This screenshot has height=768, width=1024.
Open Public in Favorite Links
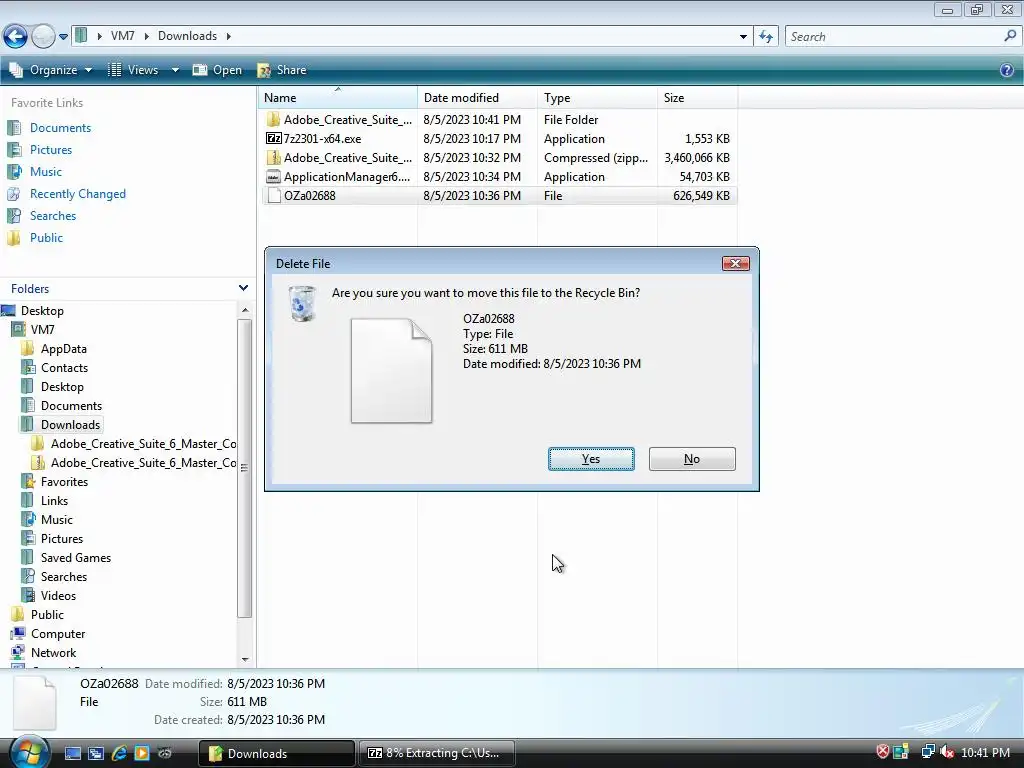pyautogui.click(x=46, y=238)
